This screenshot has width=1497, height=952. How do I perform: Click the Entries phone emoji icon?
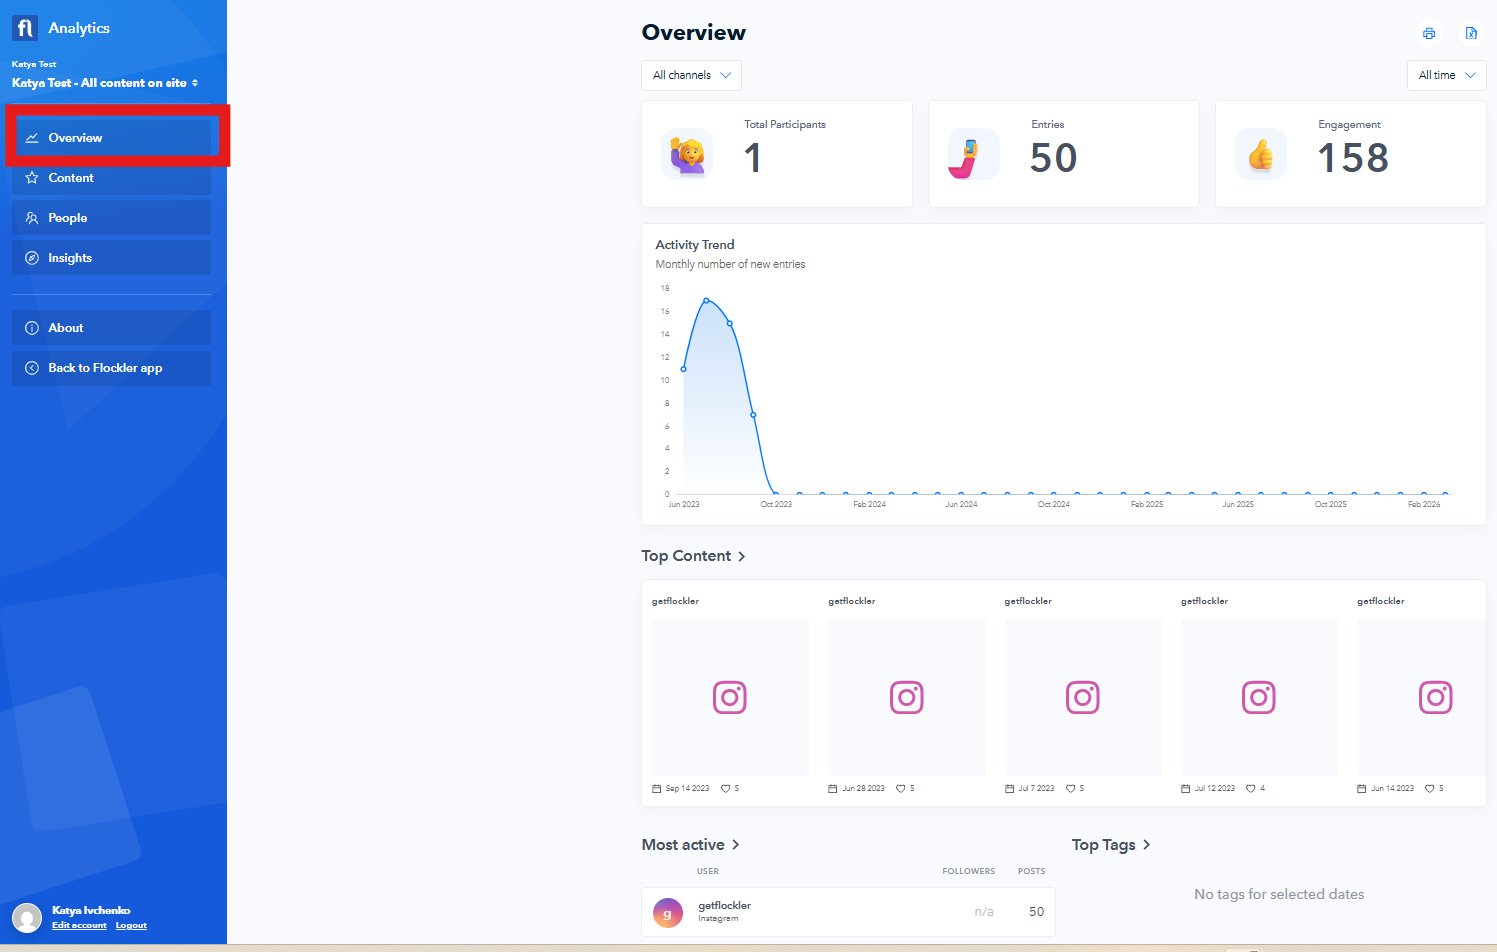pos(974,154)
